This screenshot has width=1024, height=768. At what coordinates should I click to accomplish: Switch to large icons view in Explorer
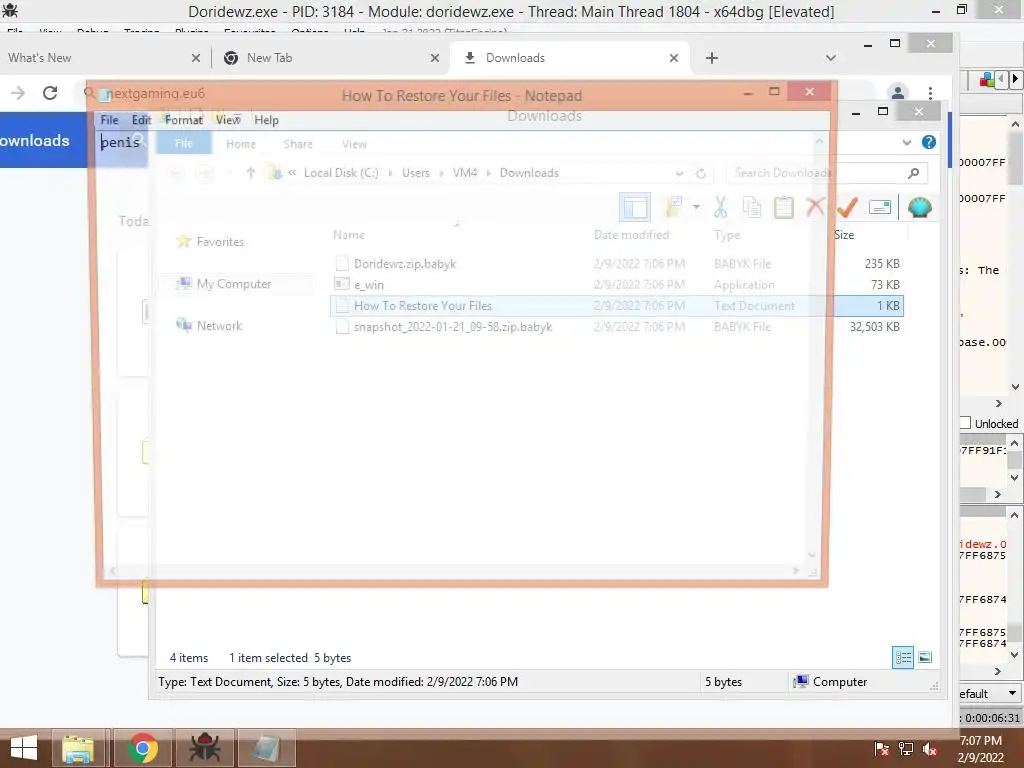pyautogui.click(x=925, y=657)
